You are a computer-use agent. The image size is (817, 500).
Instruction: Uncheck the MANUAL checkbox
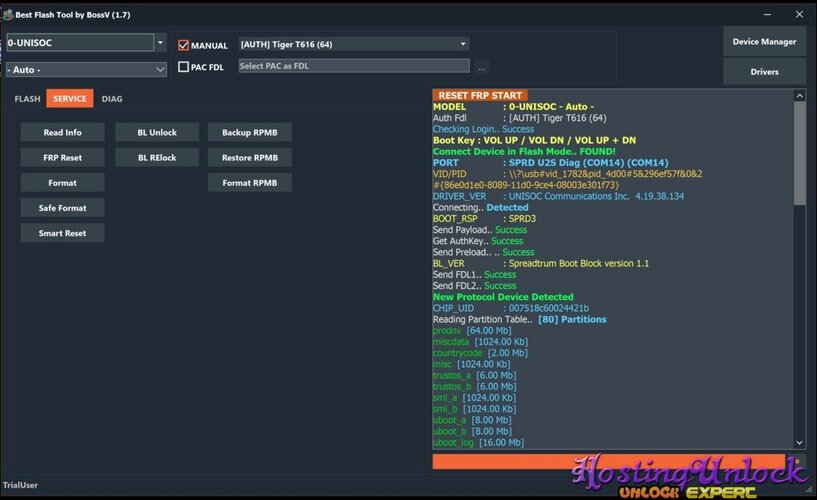[183, 45]
